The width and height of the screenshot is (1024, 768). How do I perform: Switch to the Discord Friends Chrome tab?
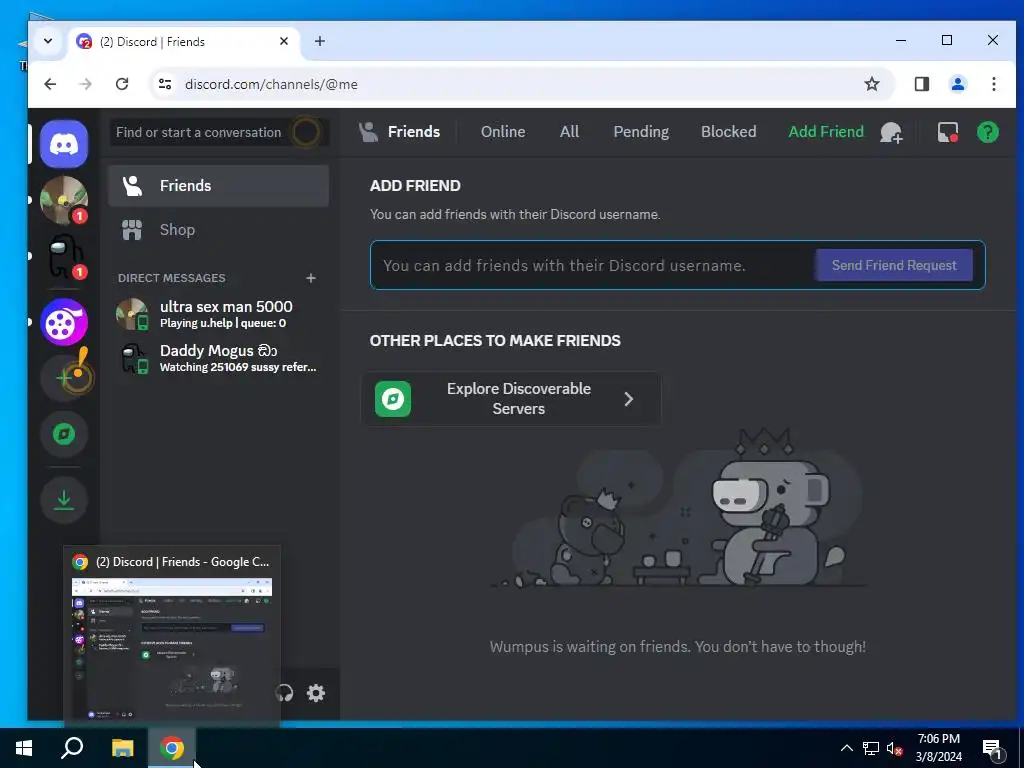pyautogui.click(x=183, y=42)
